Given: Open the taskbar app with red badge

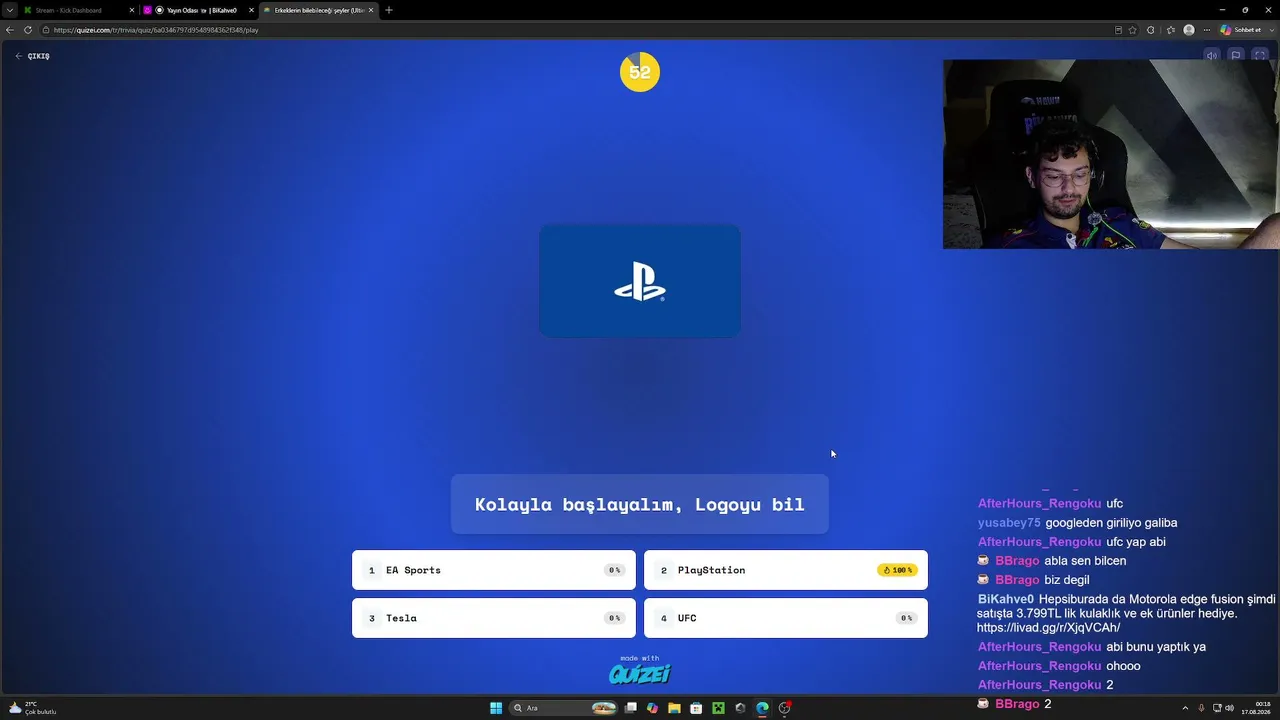Looking at the screenshot, I should pyautogui.click(x=785, y=708).
